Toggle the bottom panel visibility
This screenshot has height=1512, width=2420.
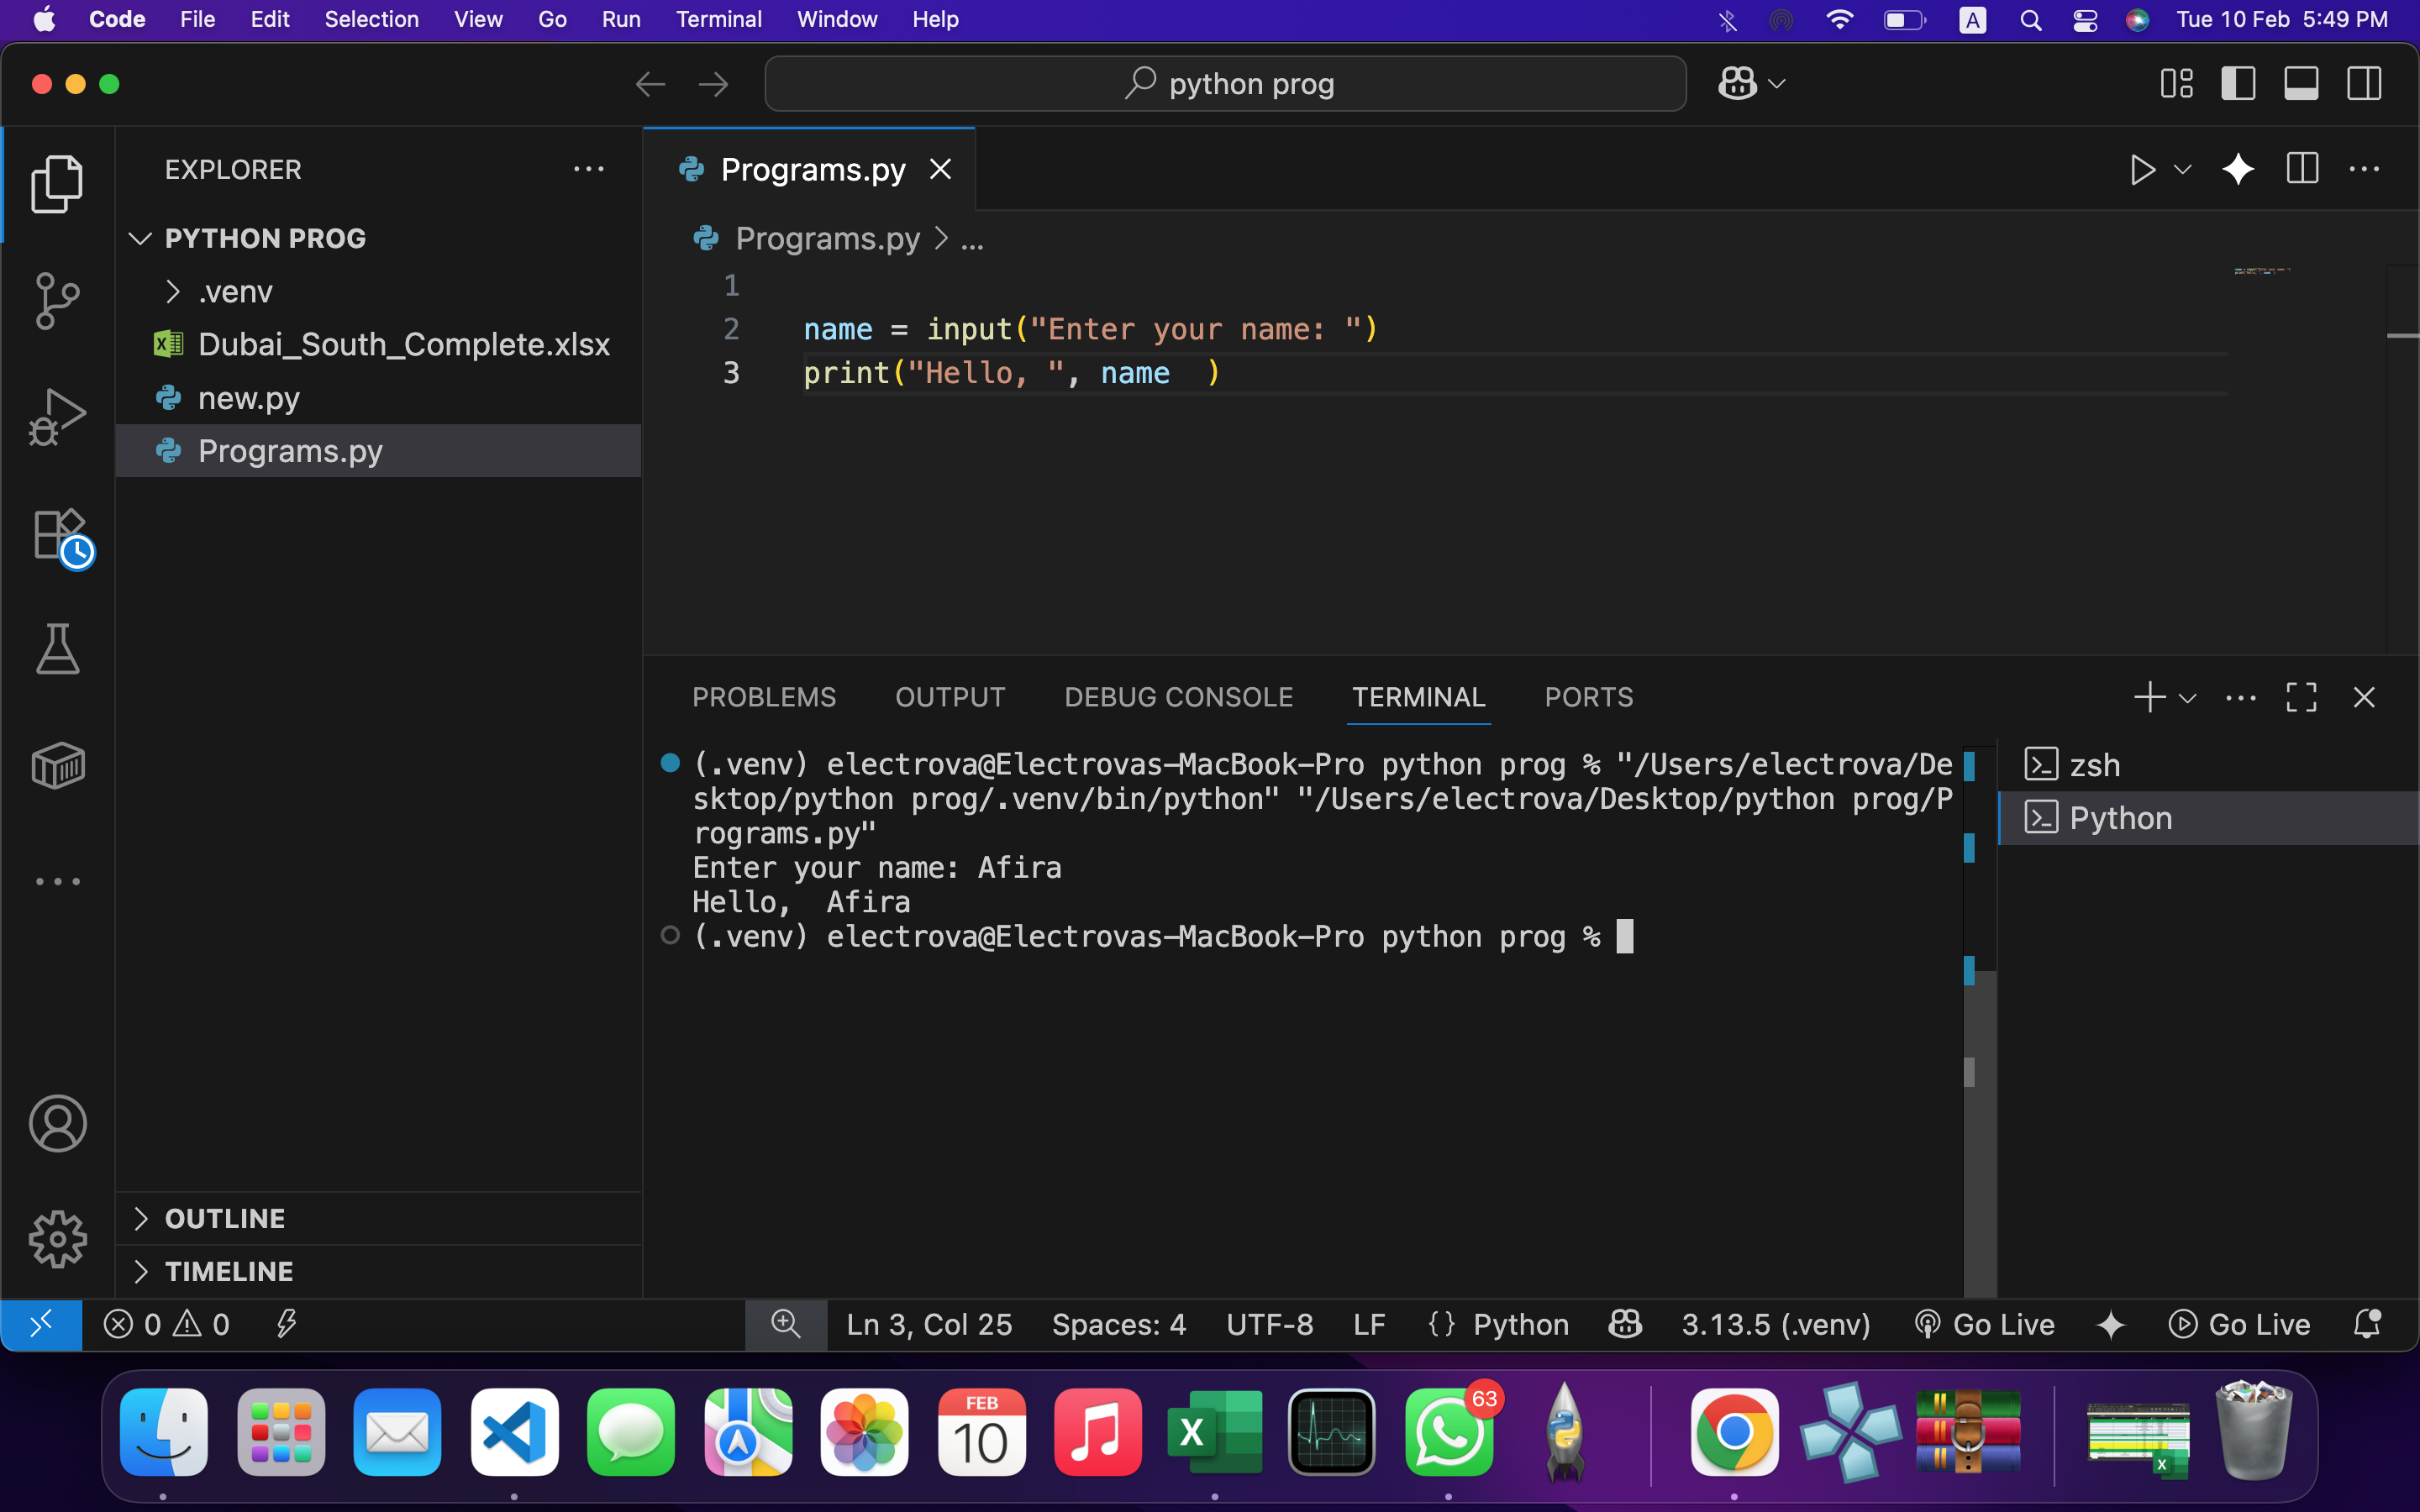tap(2301, 84)
